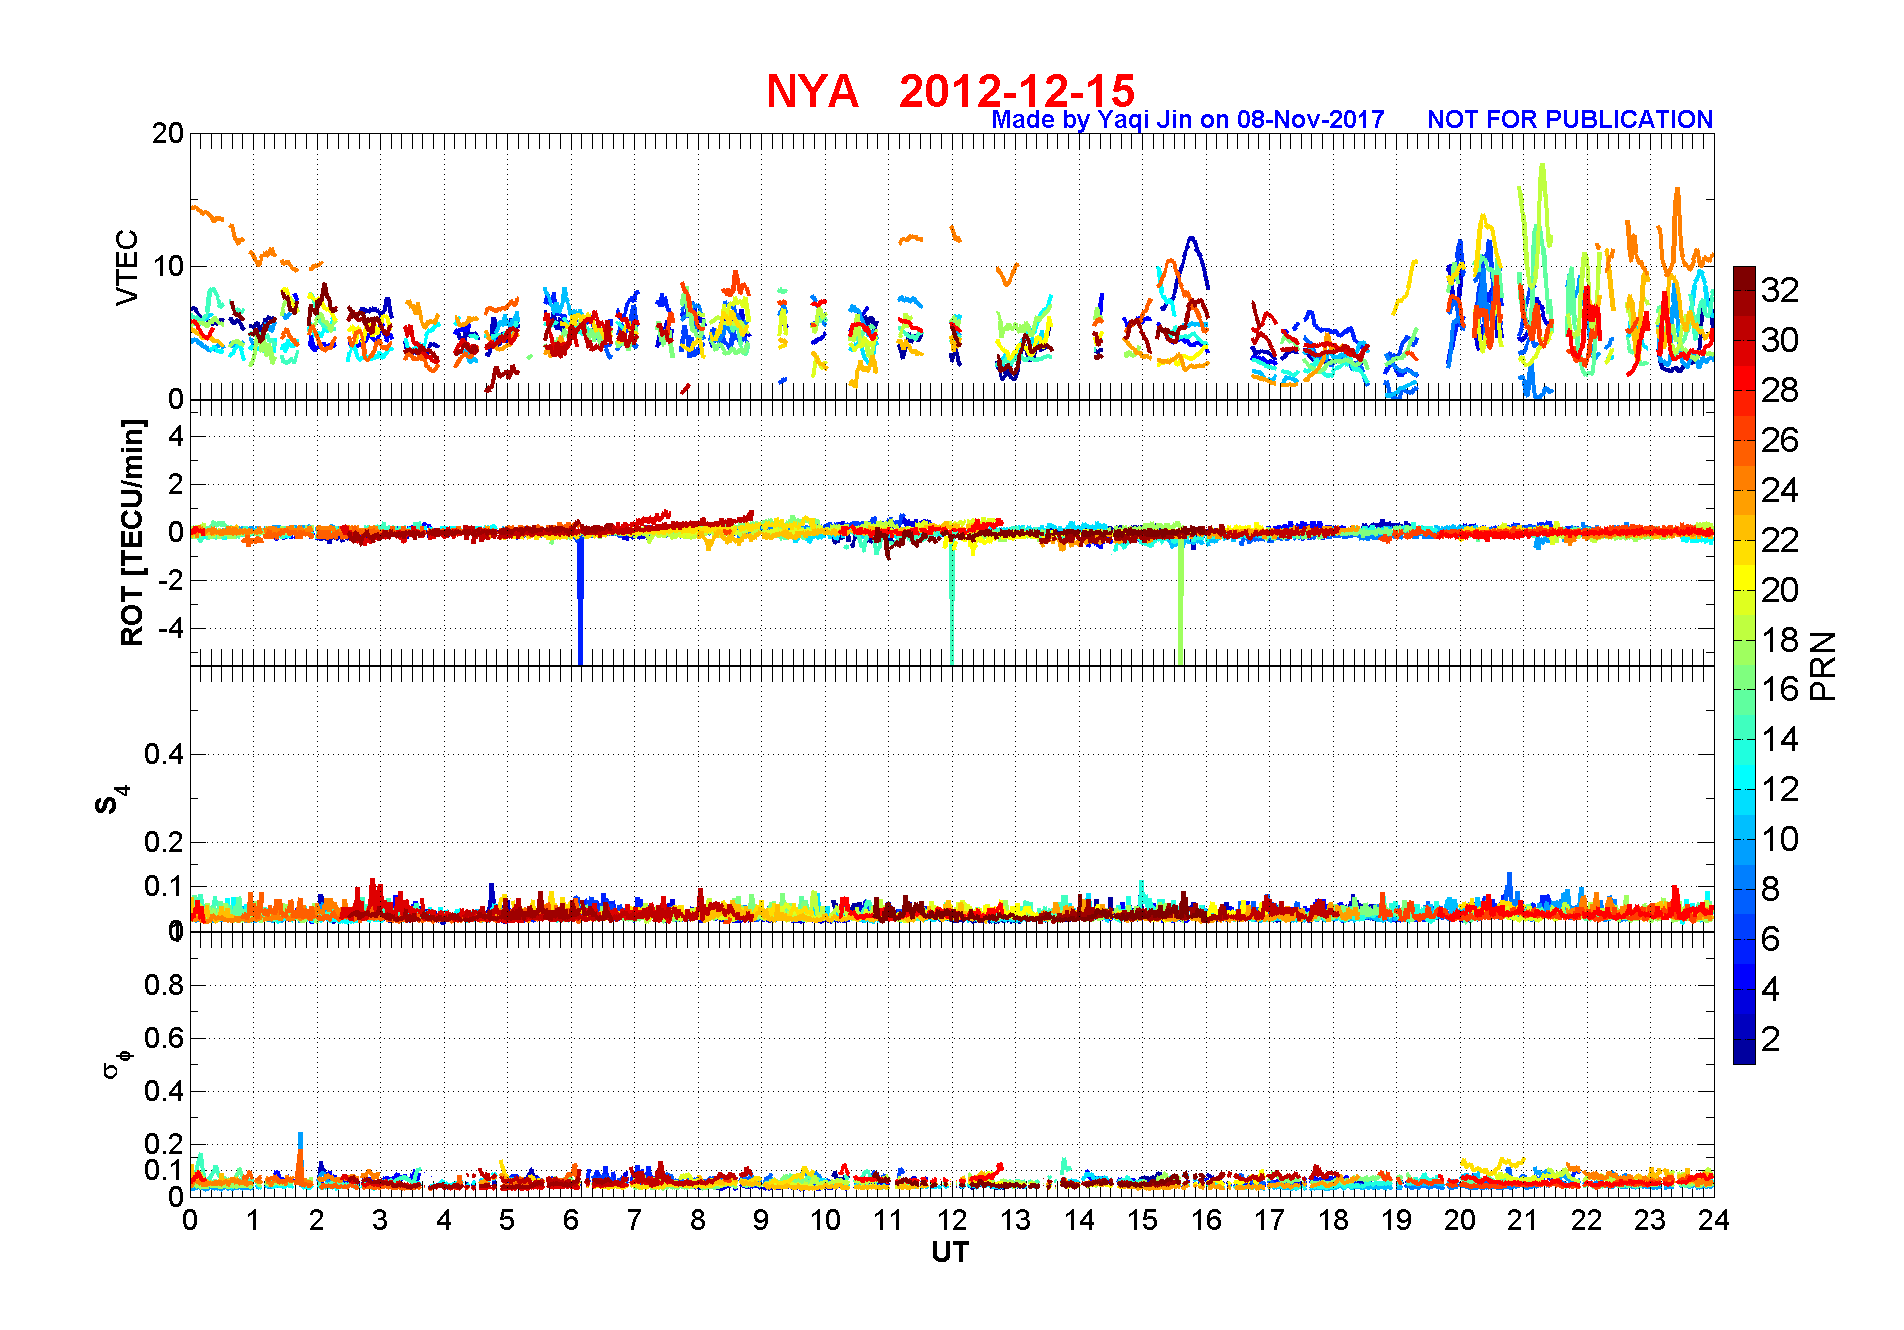This screenshot has width=1904, height=1330.
Task: Click the PRN colorbar near value 2
Action: [x=1744, y=1040]
